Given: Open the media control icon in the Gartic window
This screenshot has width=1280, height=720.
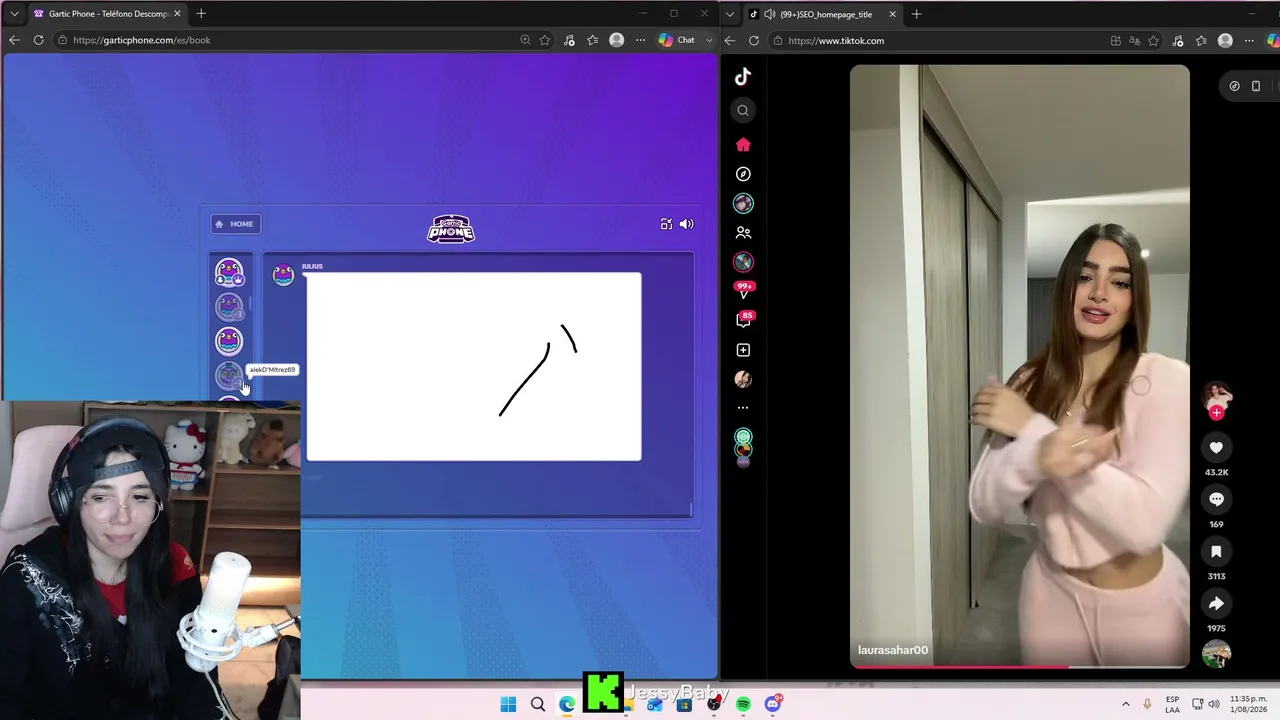Looking at the screenshot, I should [x=569, y=40].
